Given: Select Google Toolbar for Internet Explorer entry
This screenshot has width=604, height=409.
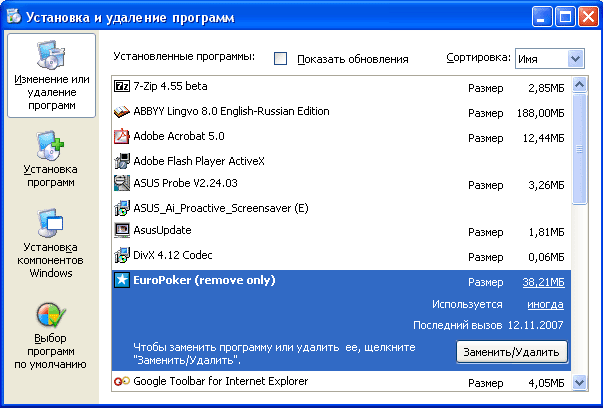Looking at the screenshot, I should point(341,382).
